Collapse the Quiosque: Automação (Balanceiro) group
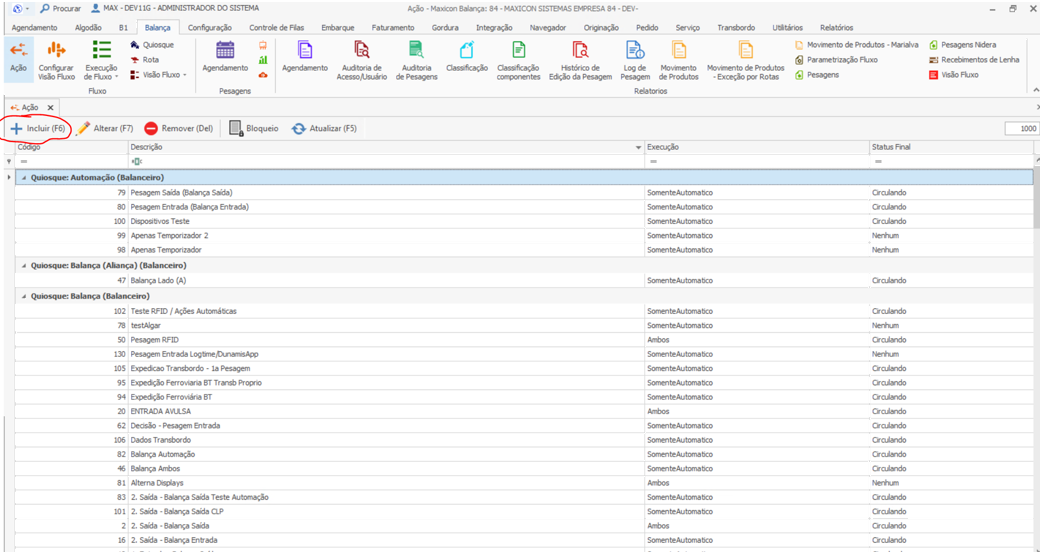 (25, 178)
